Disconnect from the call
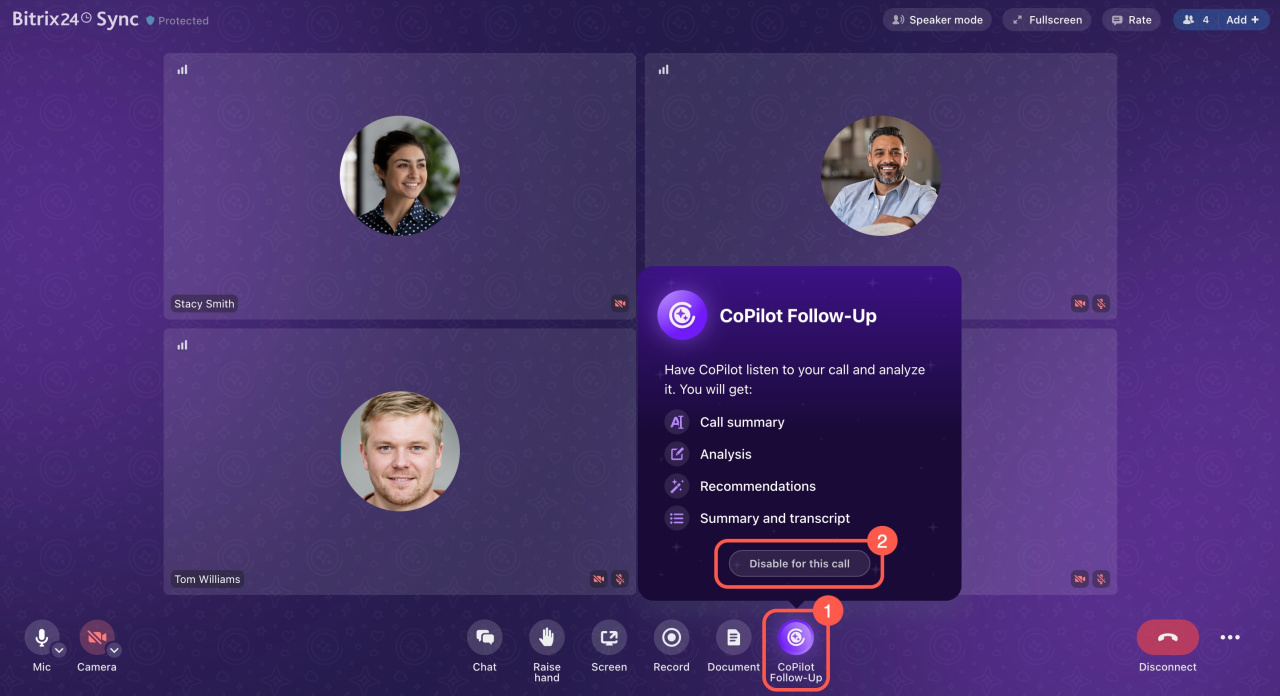 tap(1167, 638)
